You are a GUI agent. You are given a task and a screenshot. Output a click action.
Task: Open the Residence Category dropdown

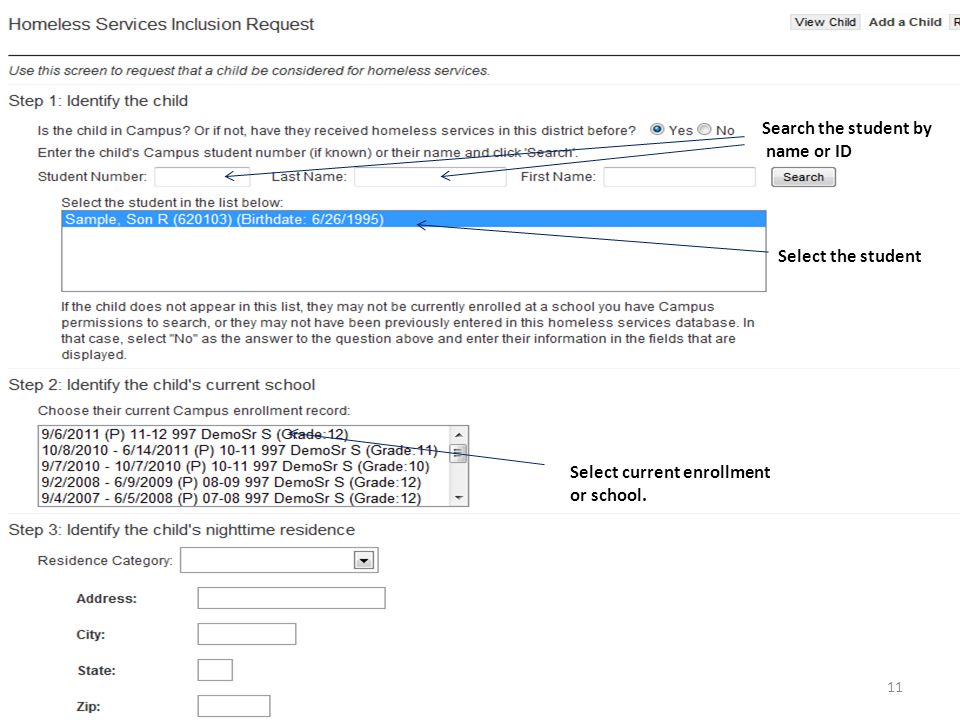[x=279, y=560]
